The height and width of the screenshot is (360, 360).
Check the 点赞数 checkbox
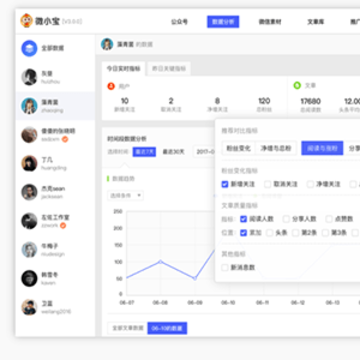[x=329, y=219]
